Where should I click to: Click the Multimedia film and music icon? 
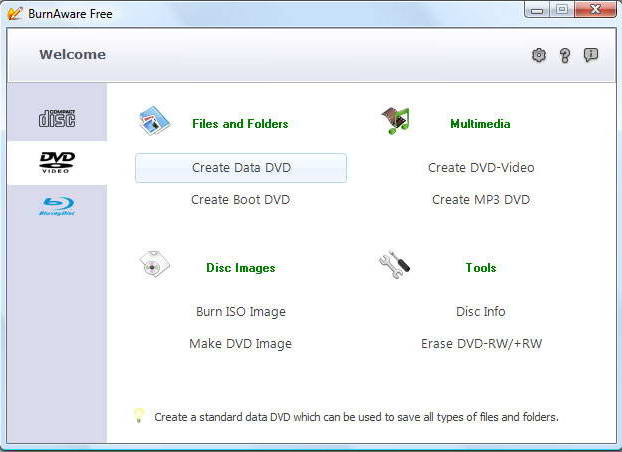(395, 120)
